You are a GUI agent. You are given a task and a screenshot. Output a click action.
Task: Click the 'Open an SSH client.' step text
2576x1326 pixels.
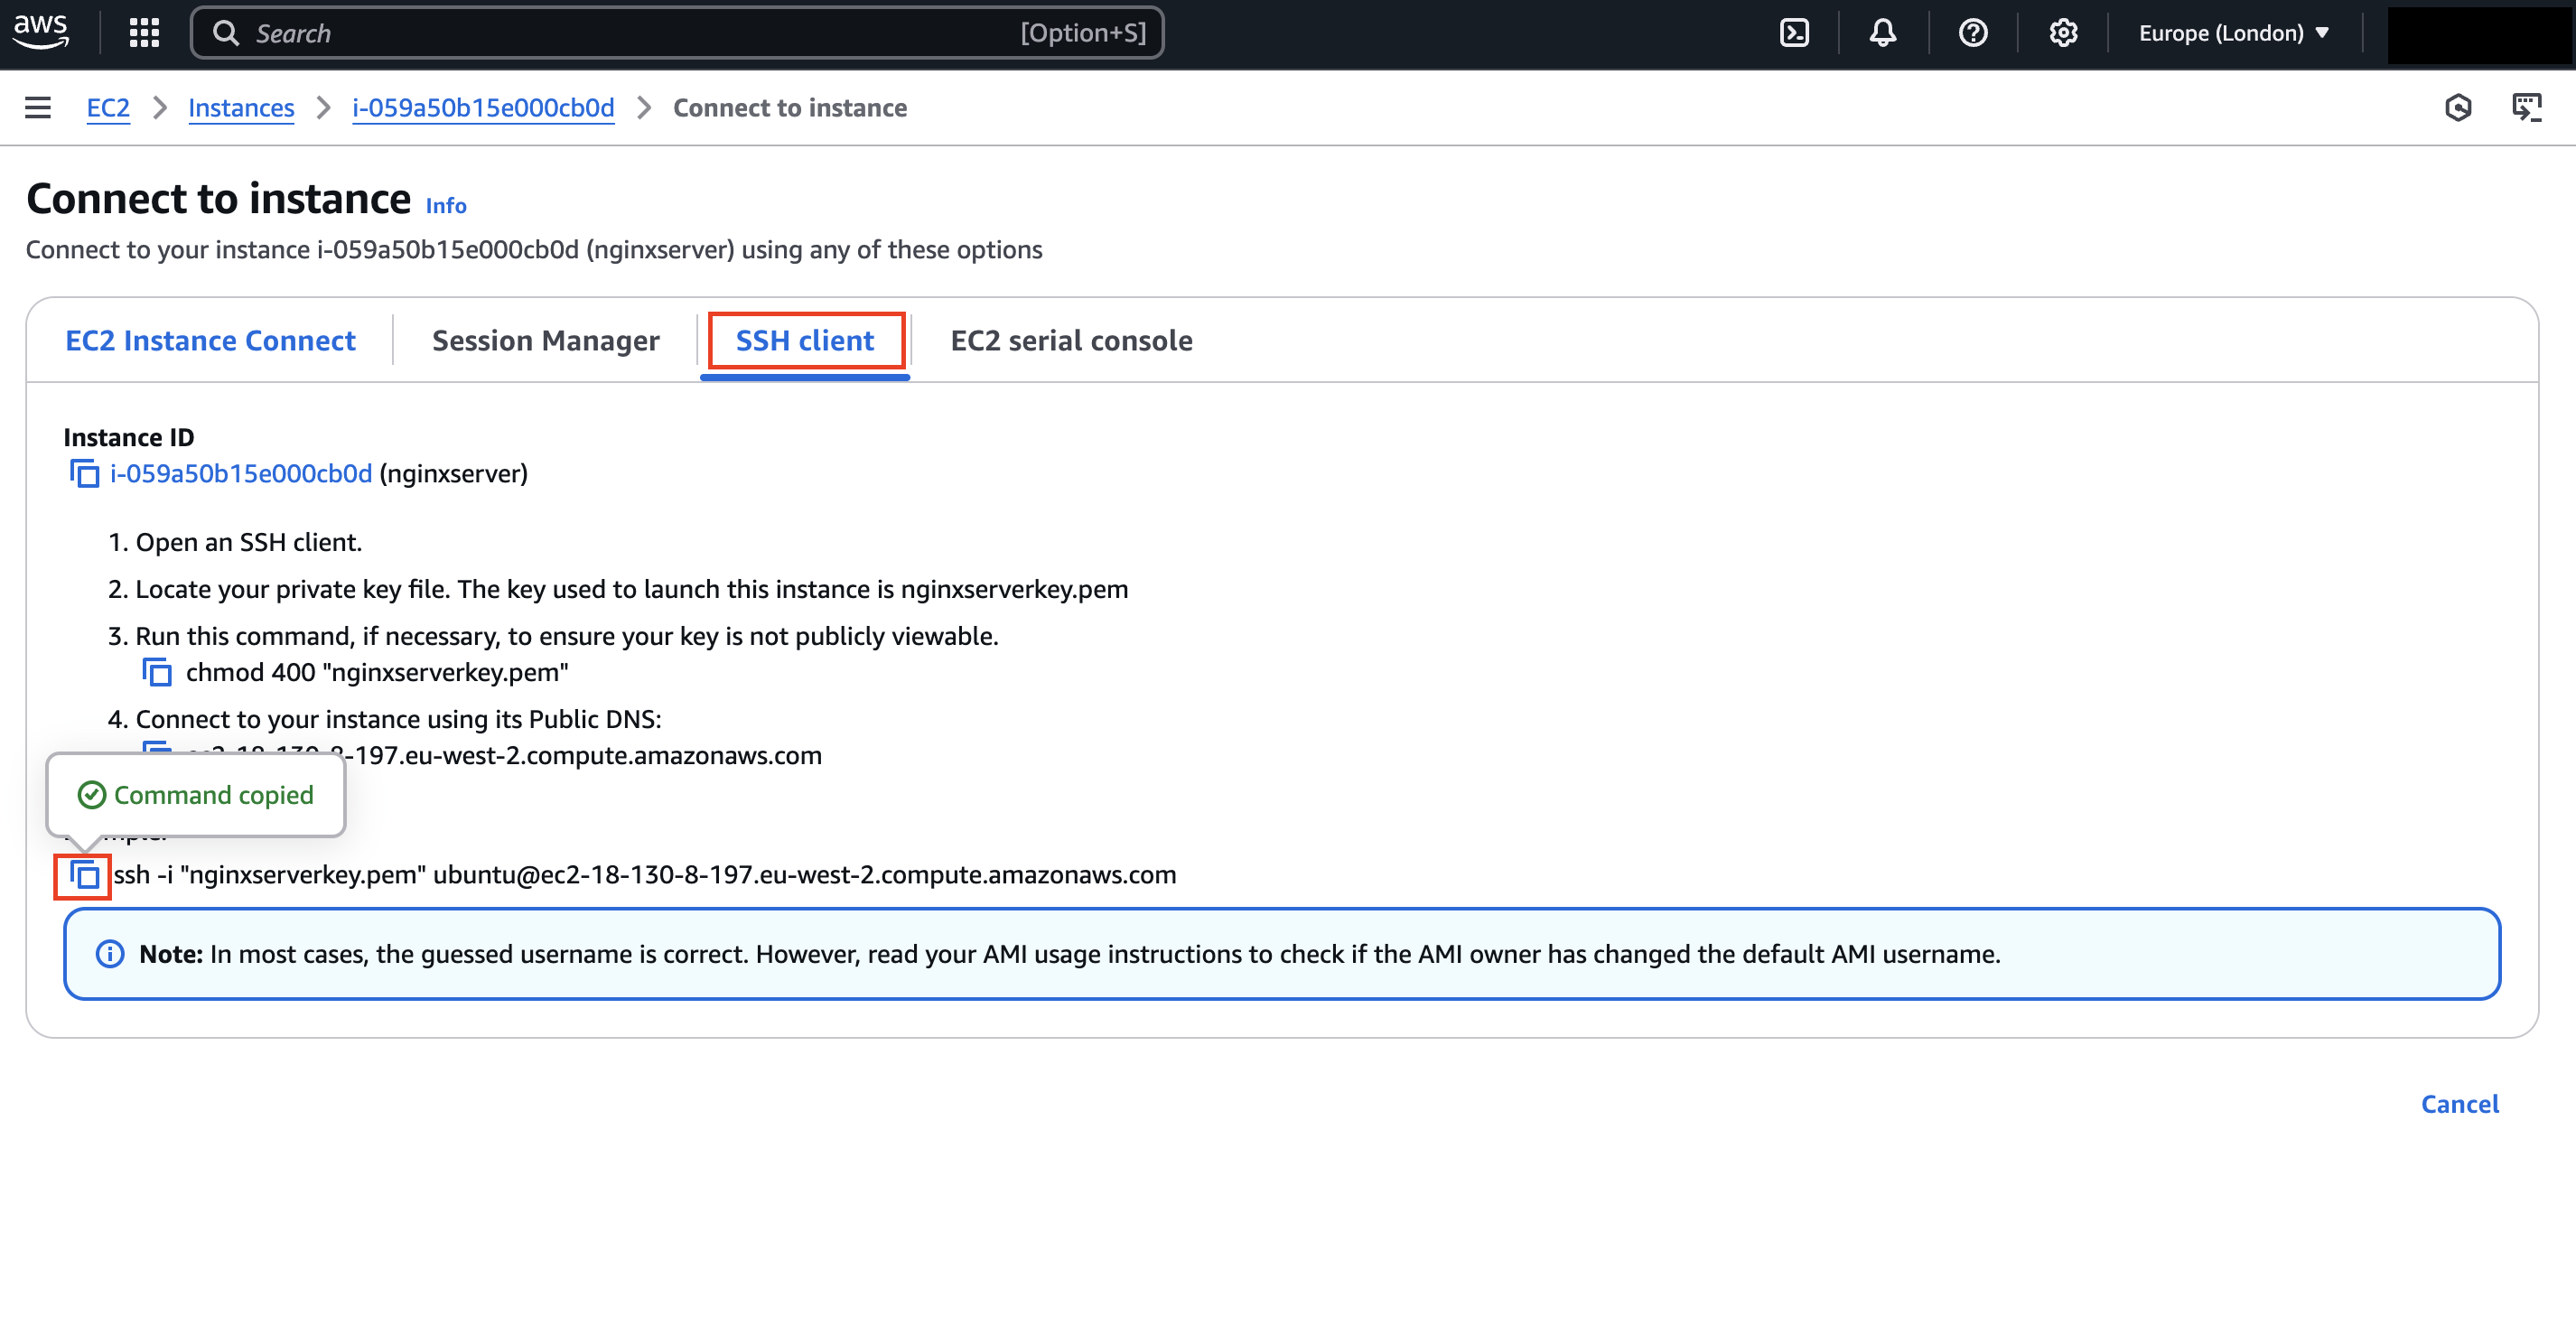coord(249,542)
